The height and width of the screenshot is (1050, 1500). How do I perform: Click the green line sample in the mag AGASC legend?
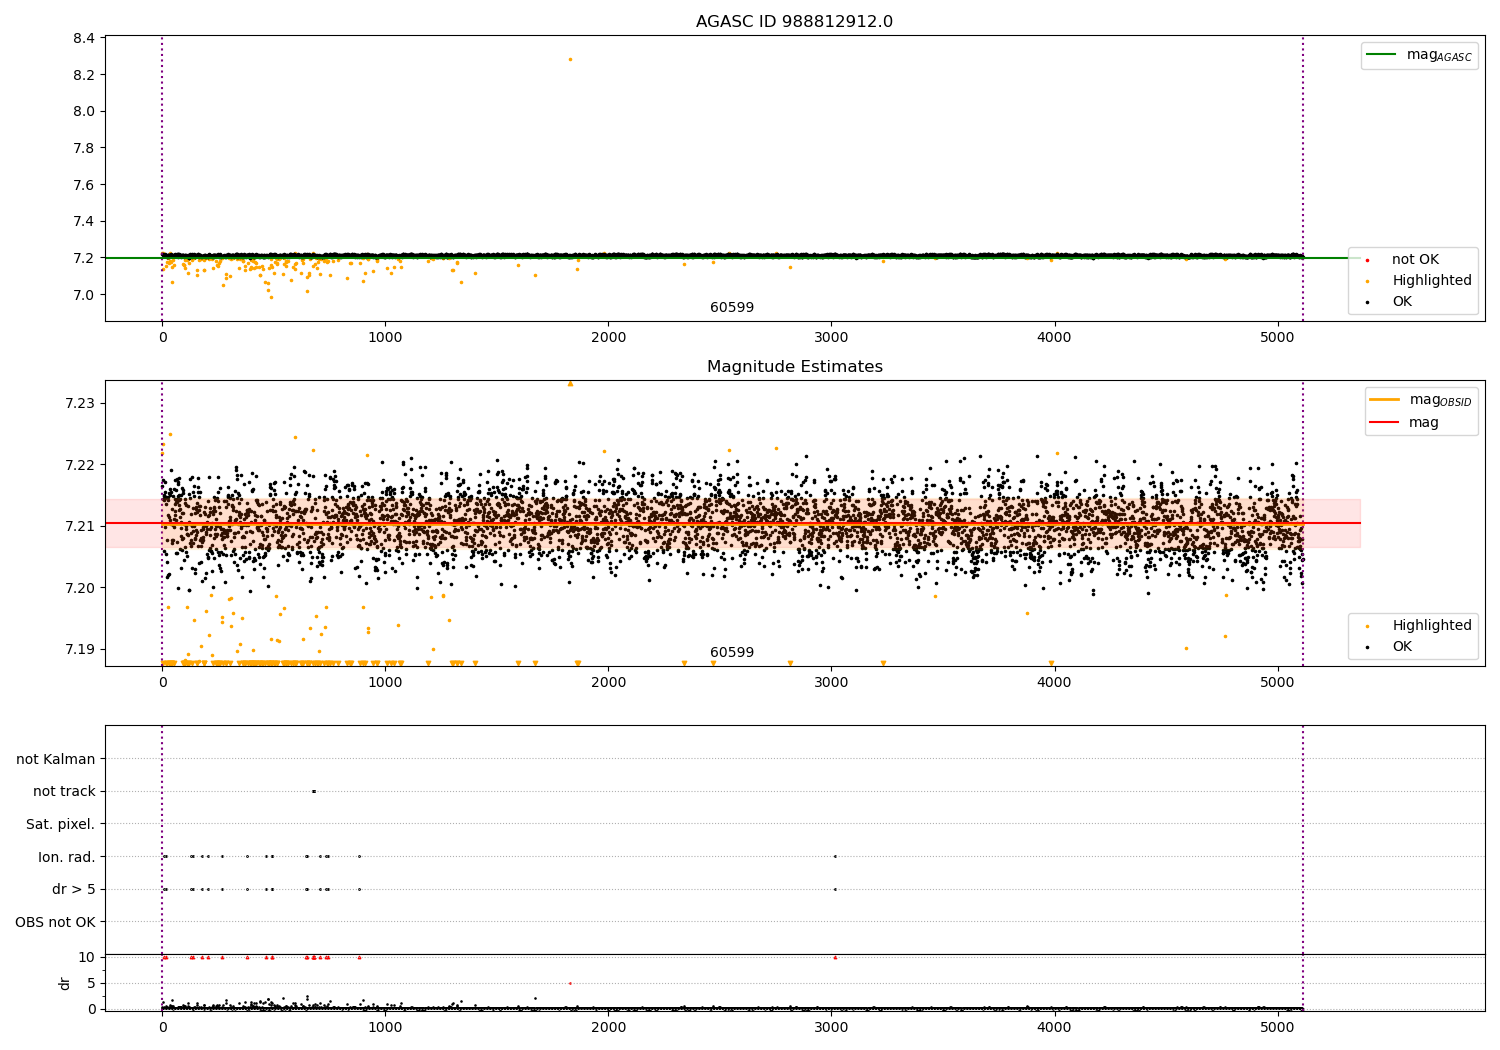[1382, 55]
